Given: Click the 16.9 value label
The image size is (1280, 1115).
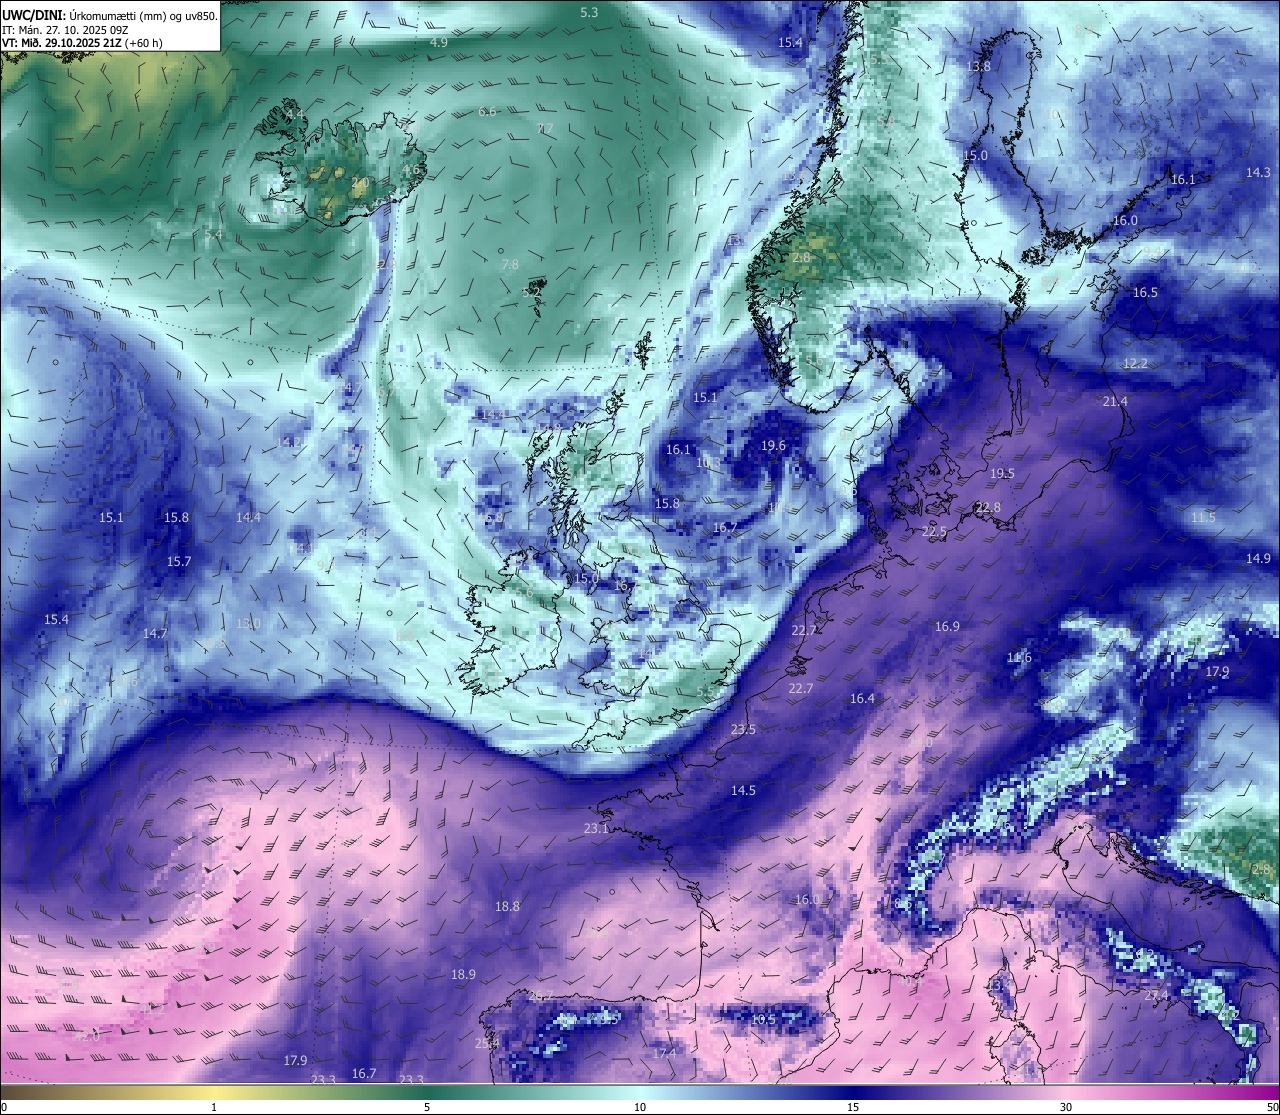Looking at the screenshot, I should point(947,626).
